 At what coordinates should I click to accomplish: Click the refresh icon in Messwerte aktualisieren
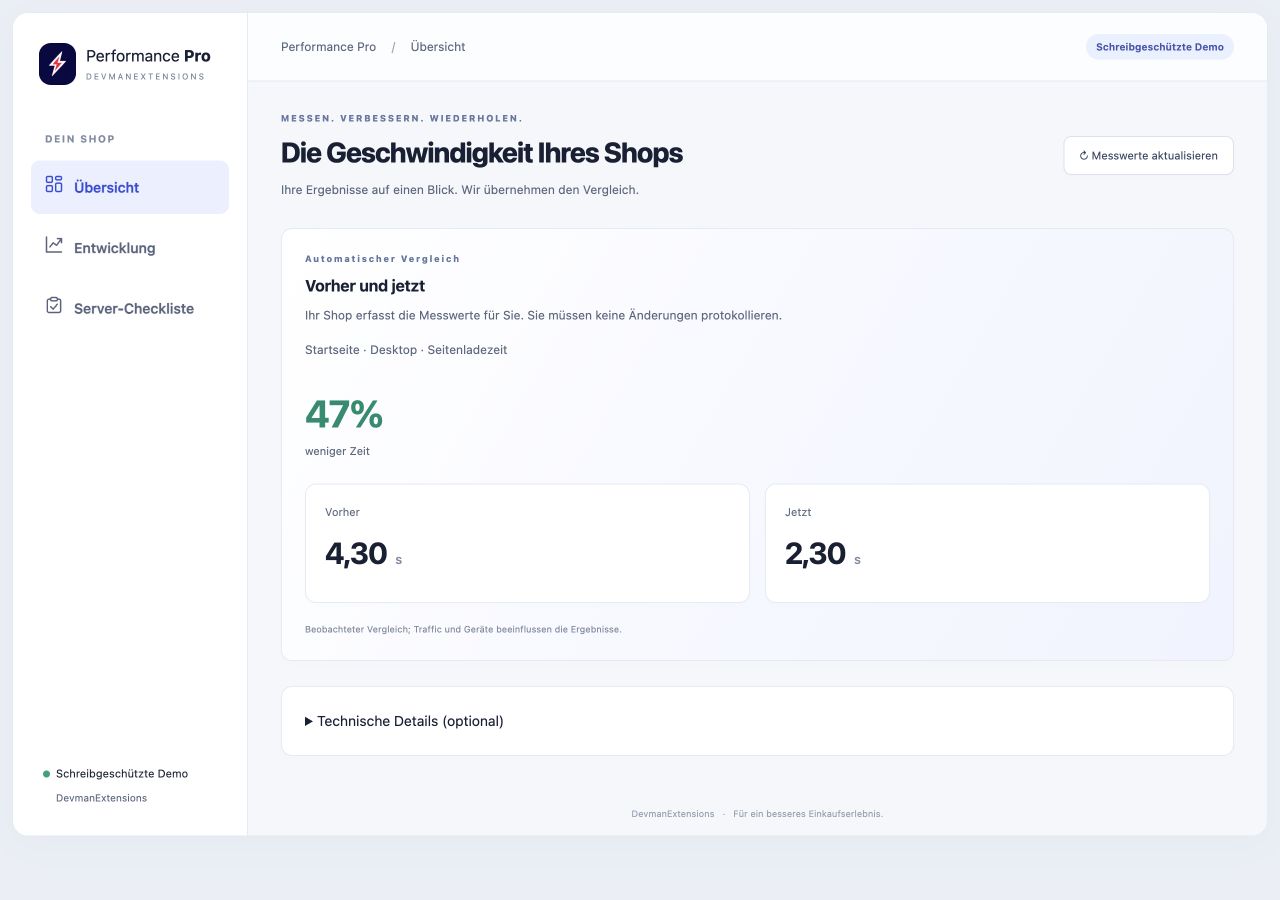point(1084,156)
